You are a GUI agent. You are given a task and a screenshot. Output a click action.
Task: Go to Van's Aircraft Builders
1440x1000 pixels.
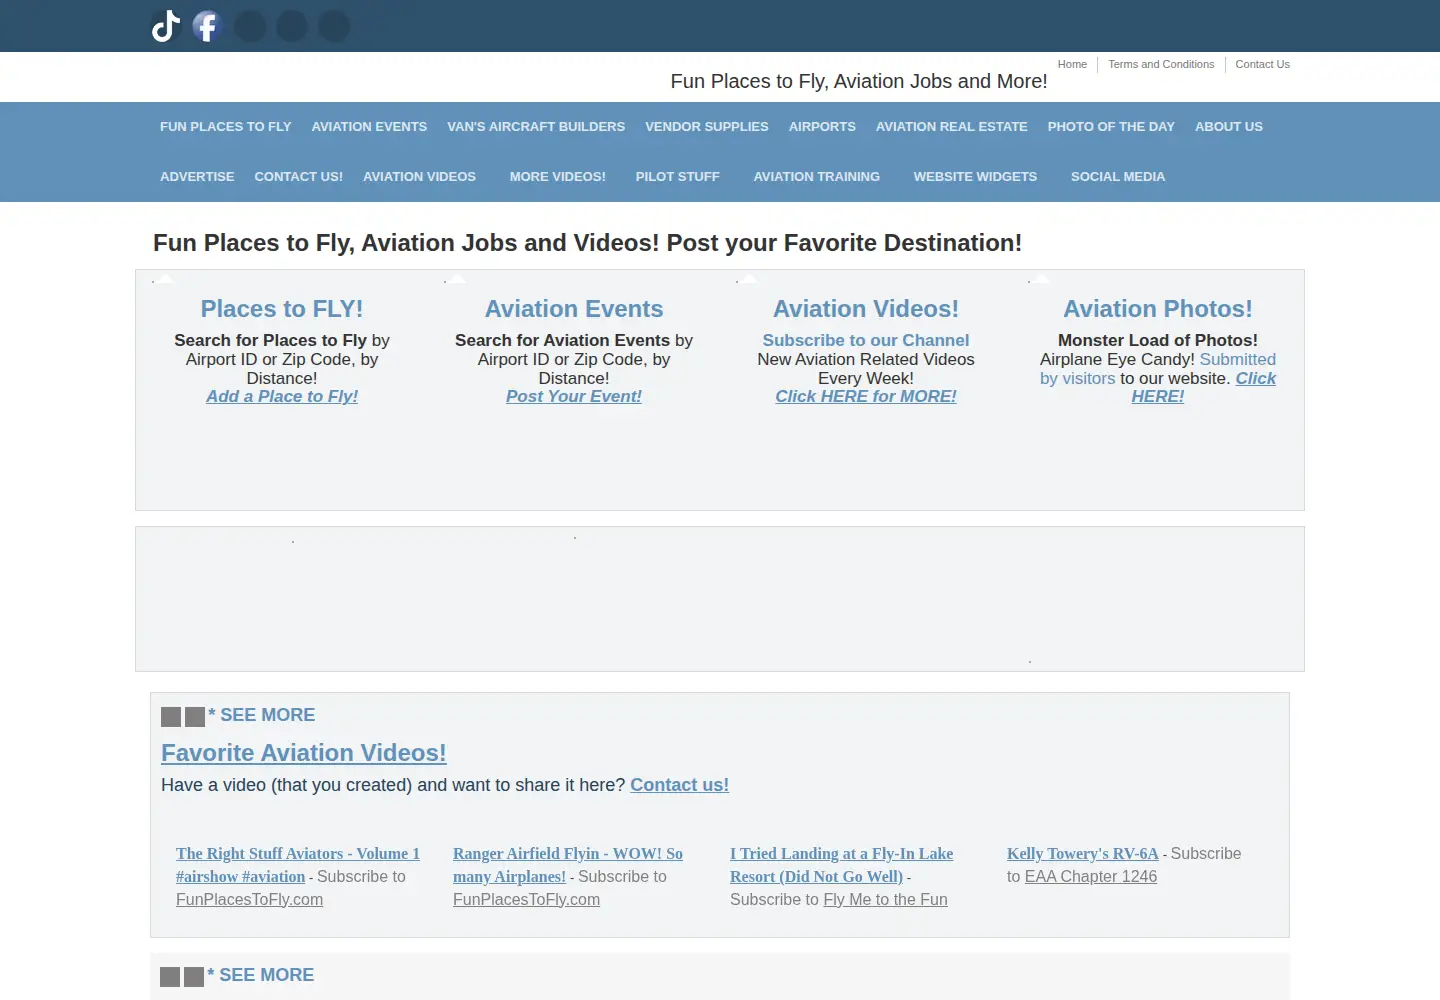tap(536, 127)
